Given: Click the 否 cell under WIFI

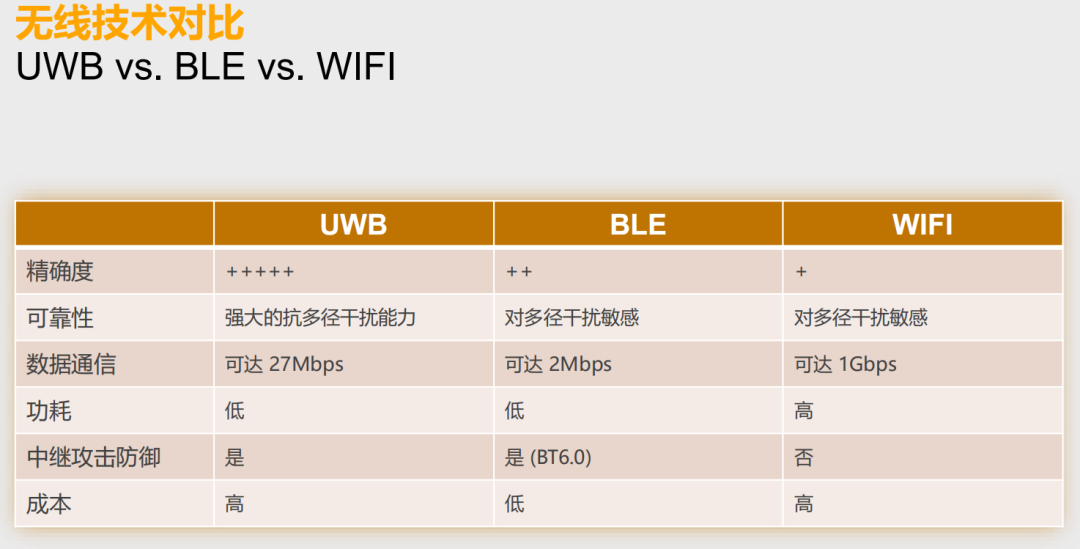Looking at the screenshot, I should [x=804, y=457].
